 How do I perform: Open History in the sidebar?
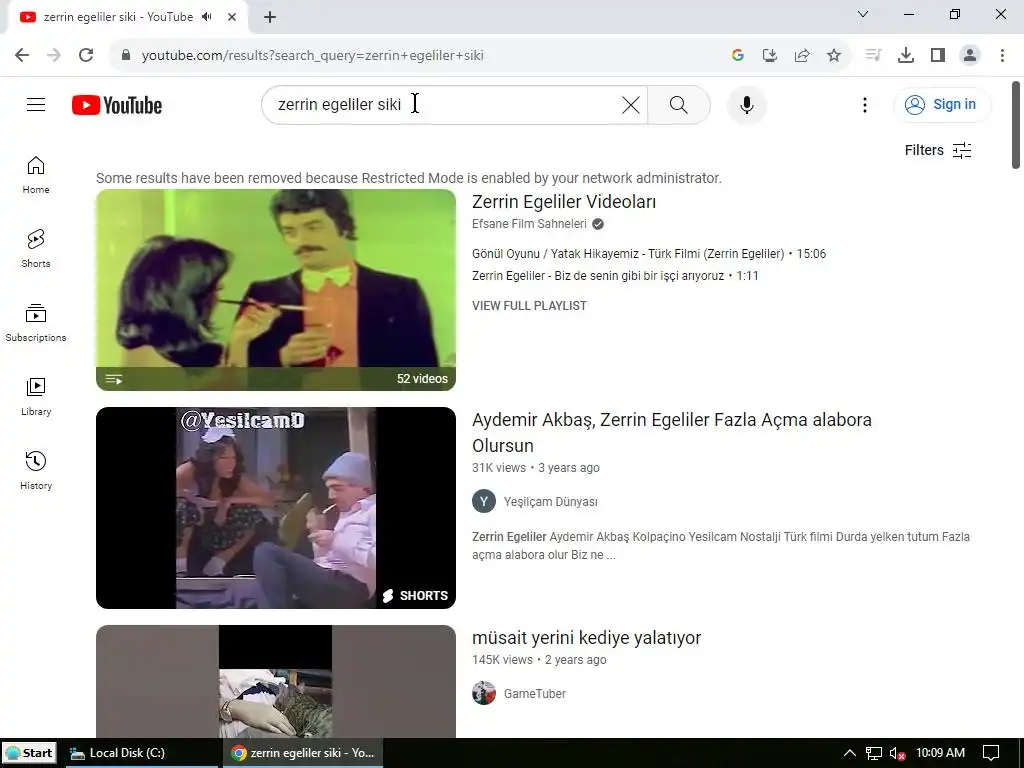pos(36,470)
